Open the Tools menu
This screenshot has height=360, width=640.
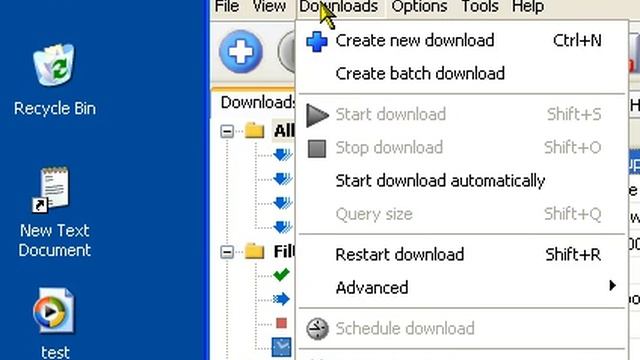tap(480, 7)
